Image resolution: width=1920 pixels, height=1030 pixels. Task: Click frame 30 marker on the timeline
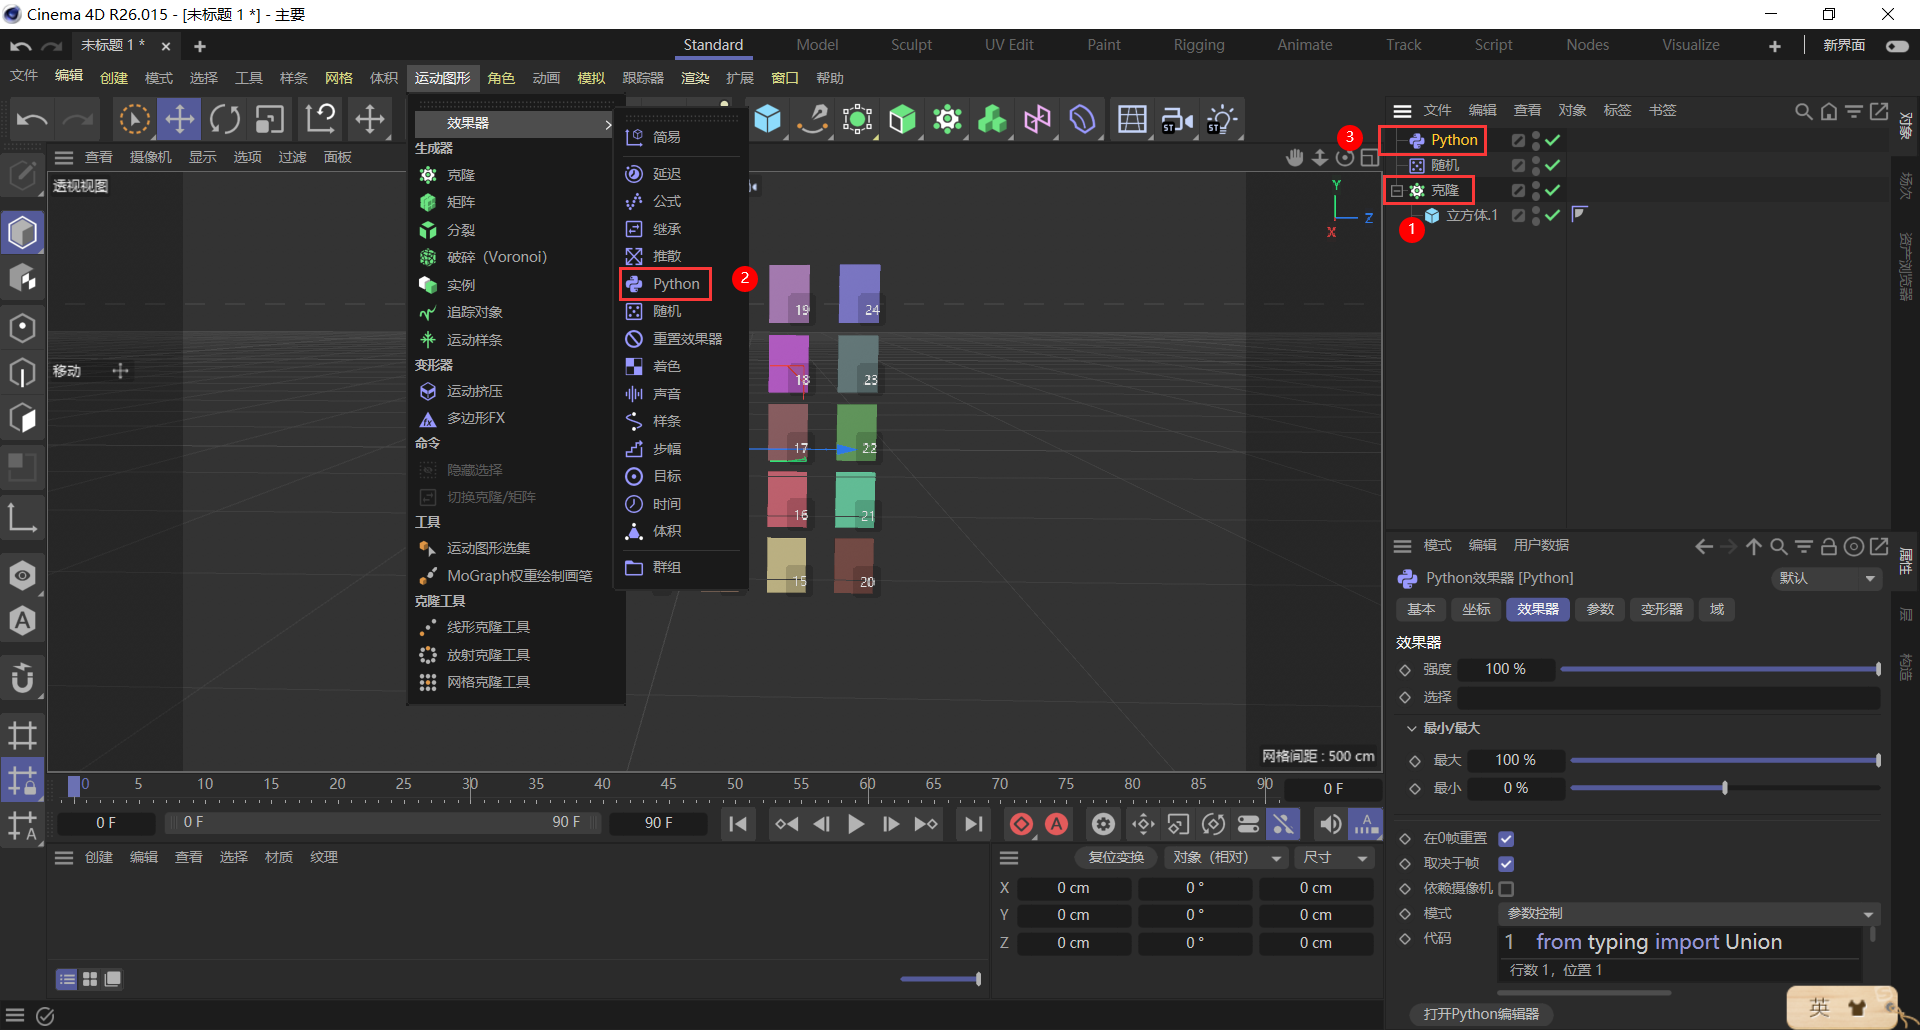pyautogui.click(x=470, y=786)
